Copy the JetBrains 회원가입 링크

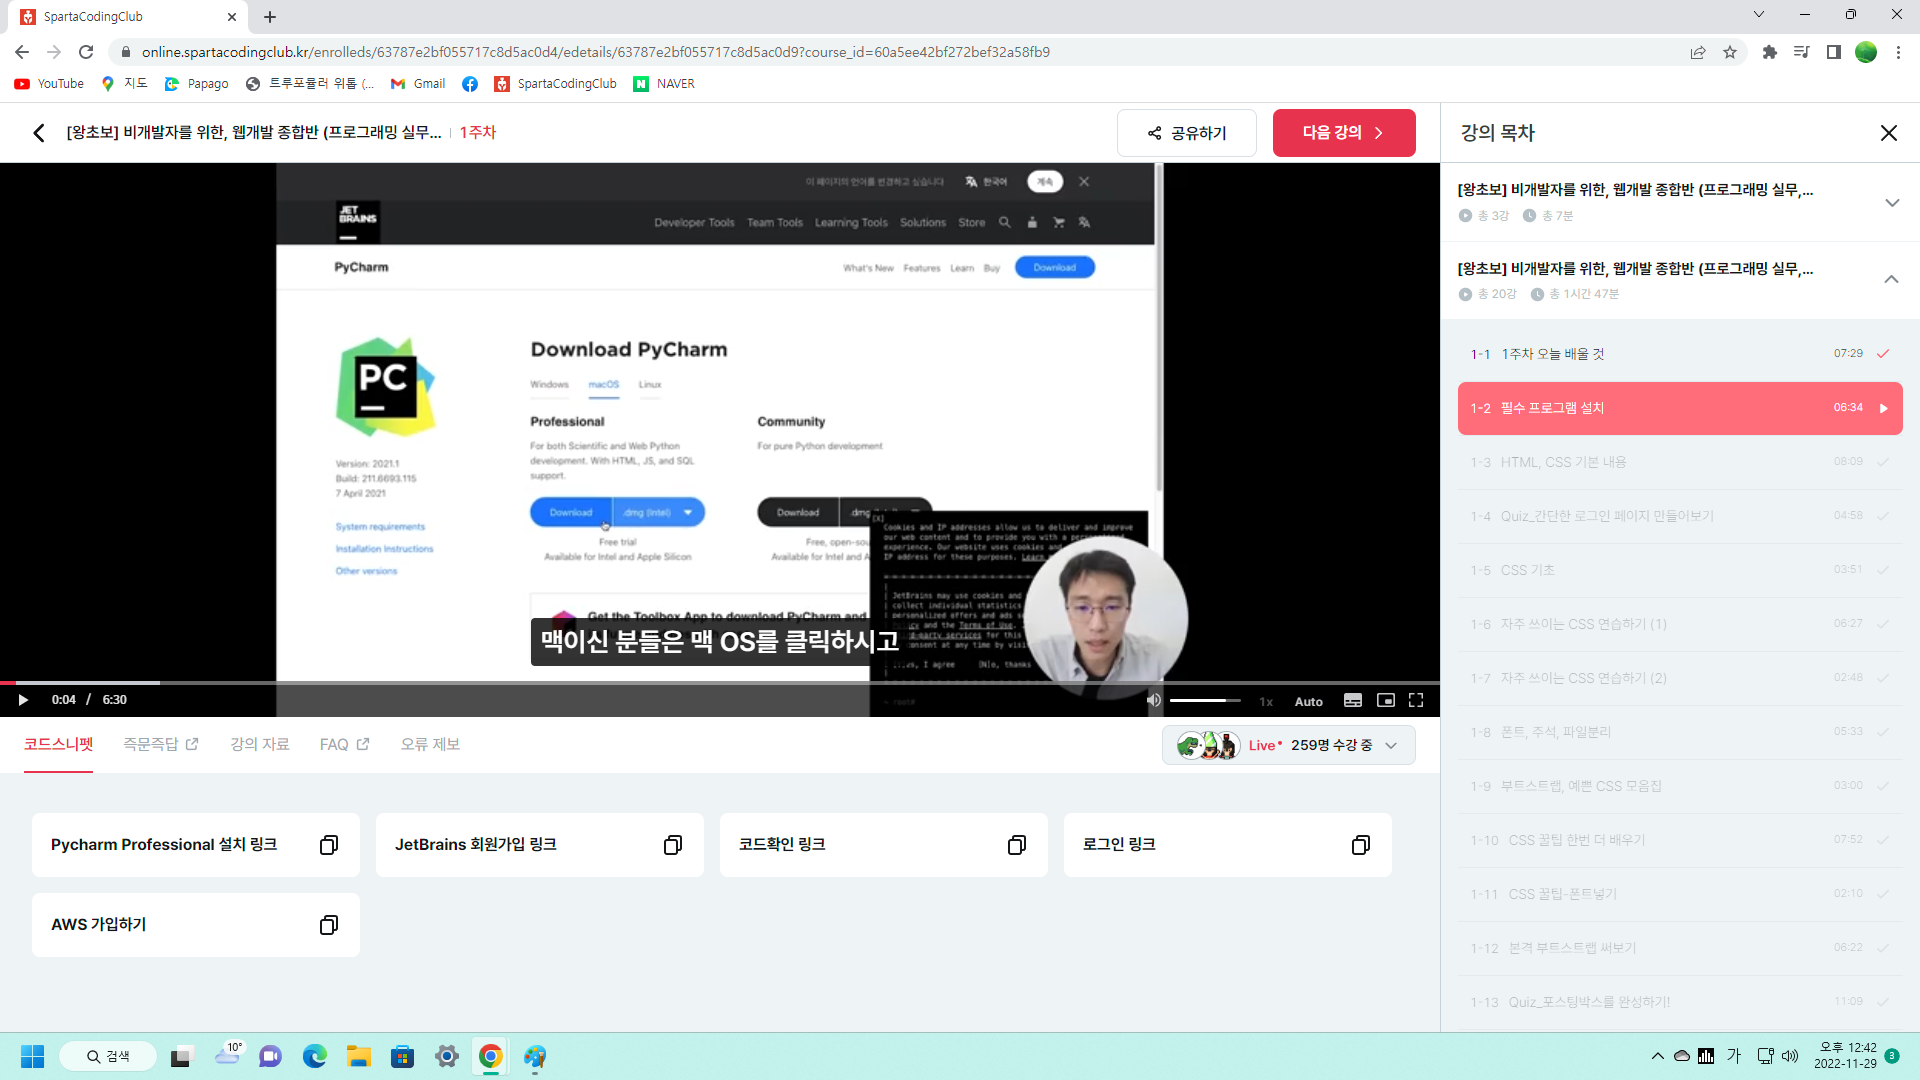[x=672, y=845]
